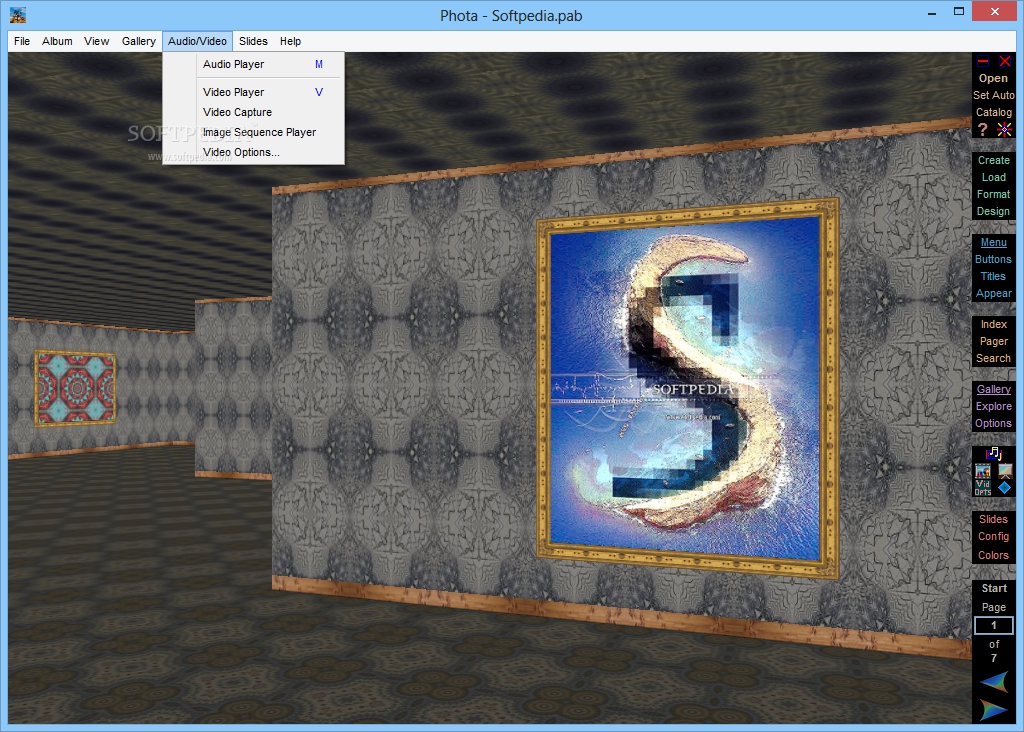The width and height of the screenshot is (1024, 732).
Task: Click the projection screen easel icon
Action: [x=1005, y=471]
